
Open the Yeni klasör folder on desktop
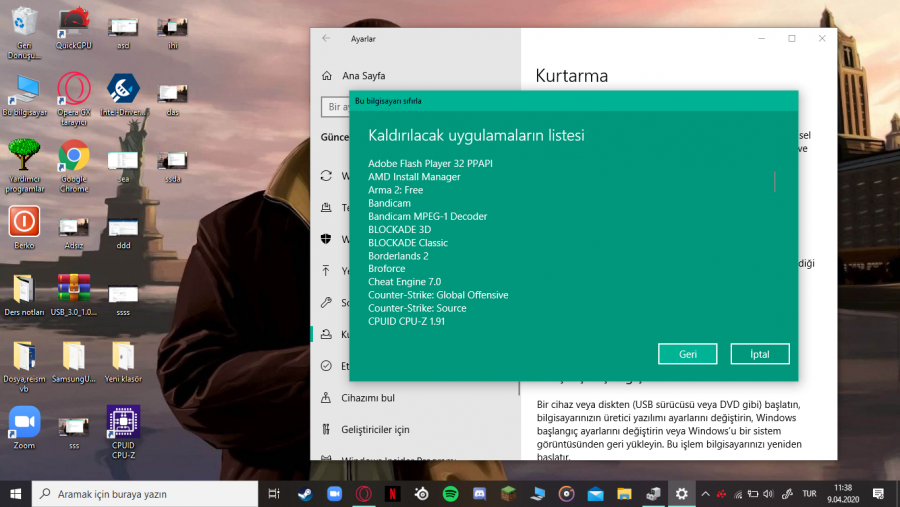click(x=123, y=362)
